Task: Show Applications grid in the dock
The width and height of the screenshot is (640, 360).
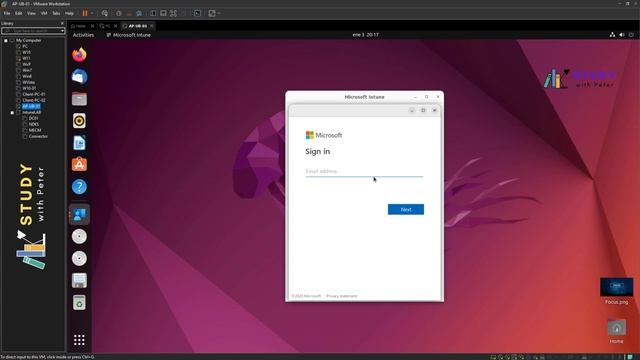Action: pyautogui.click(x=79, y=340)
